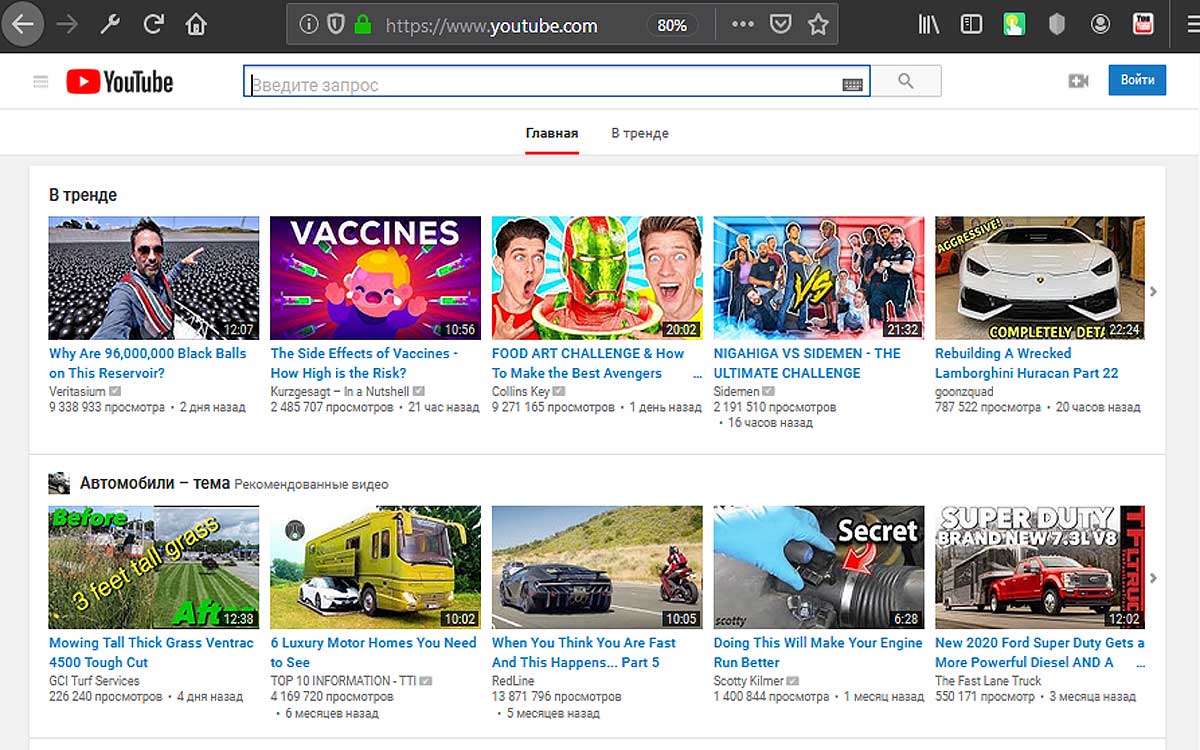Click the YouTube logo
The width and height of the screenshot is (1200, 750).
pos(120,82)
